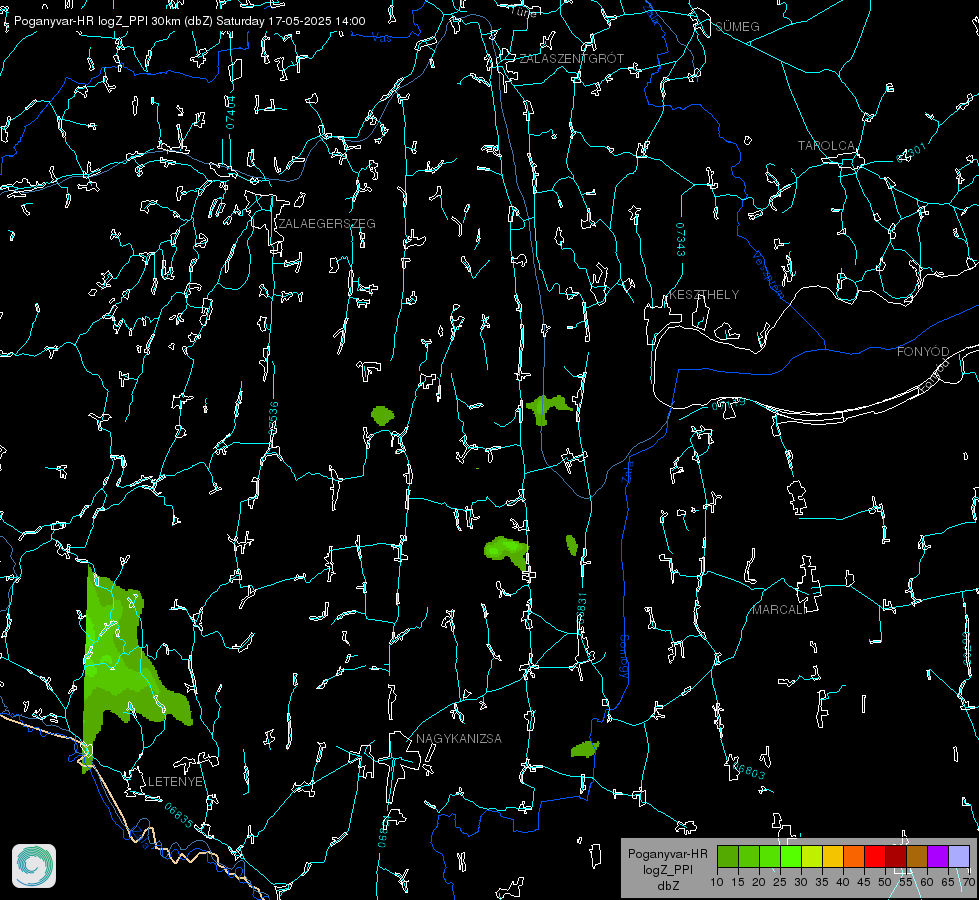The height and width of the screenshot is (900, 979).
Task: Click the LETENYE city label
Action: tap(175, 781)
